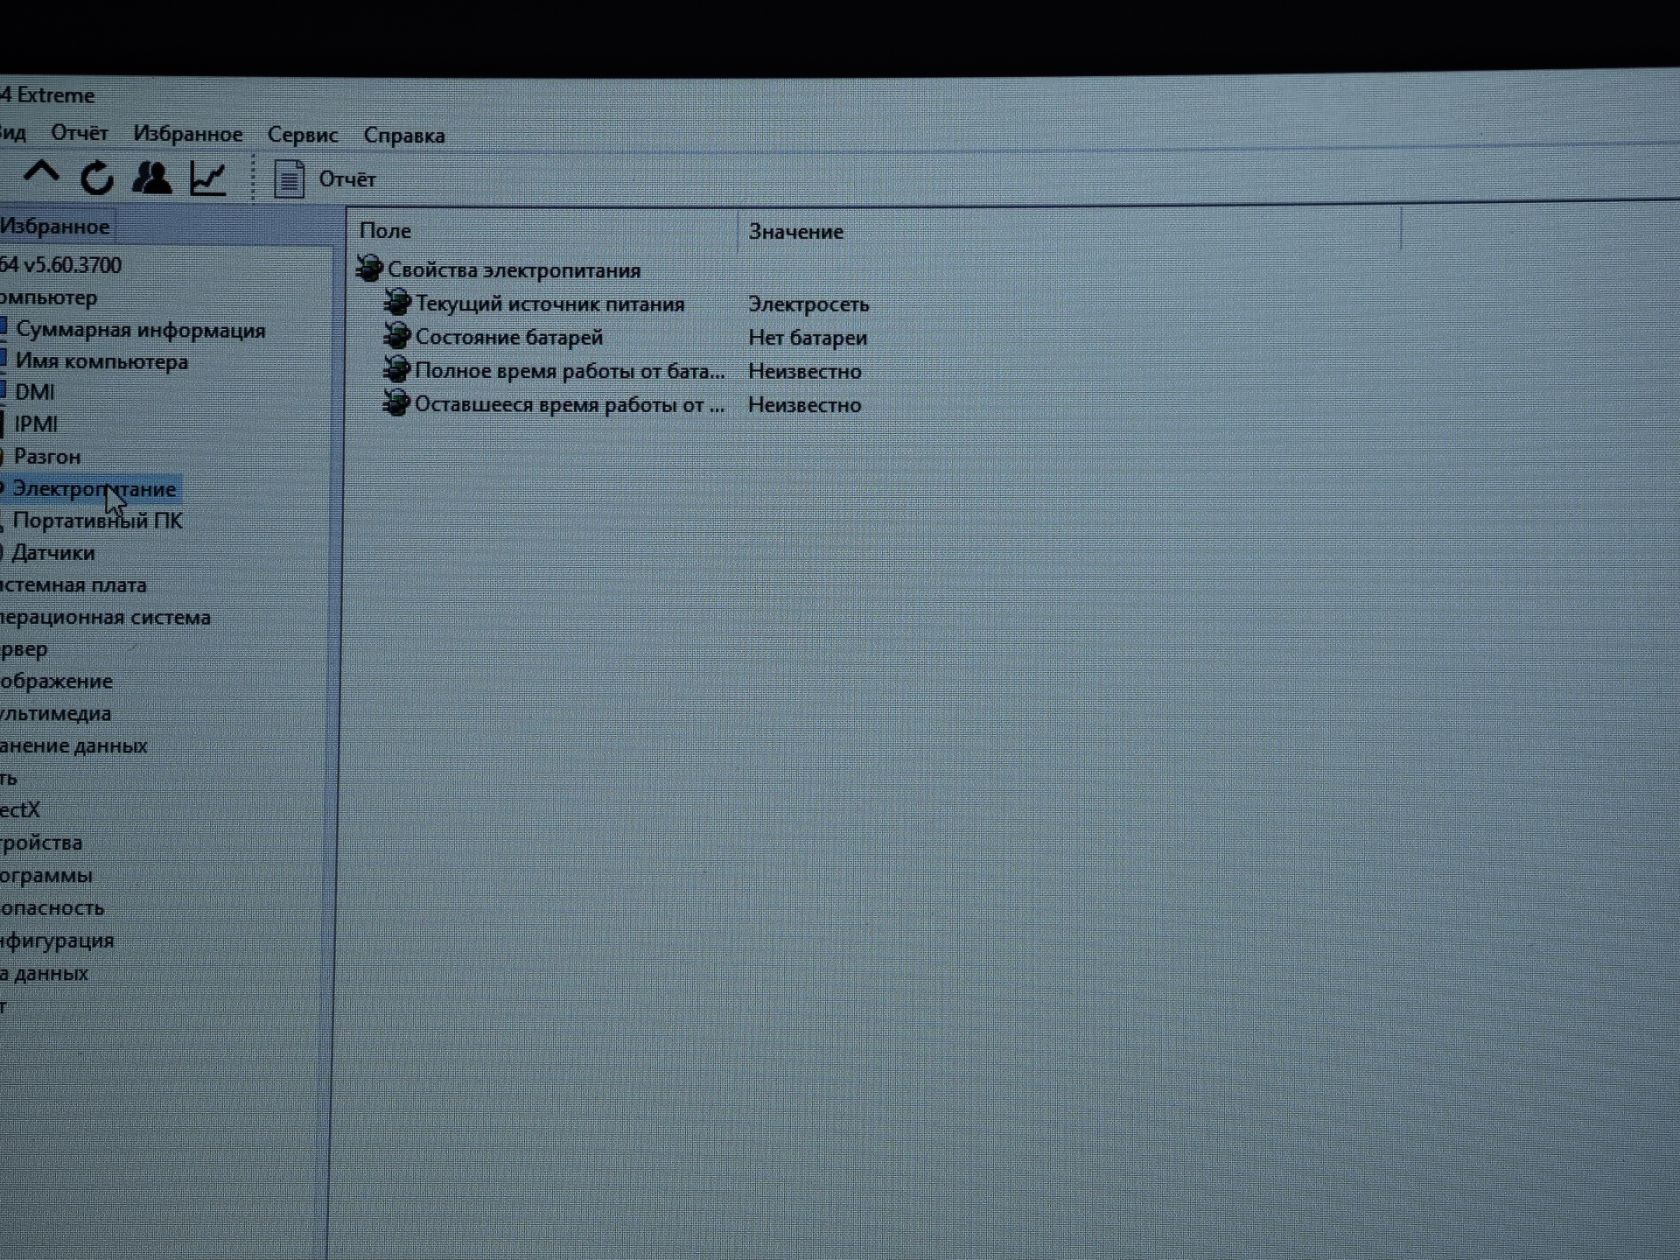Open the Сервис menu
The height and width of the screenshot is (1260, 1680).
pos(302,135)
